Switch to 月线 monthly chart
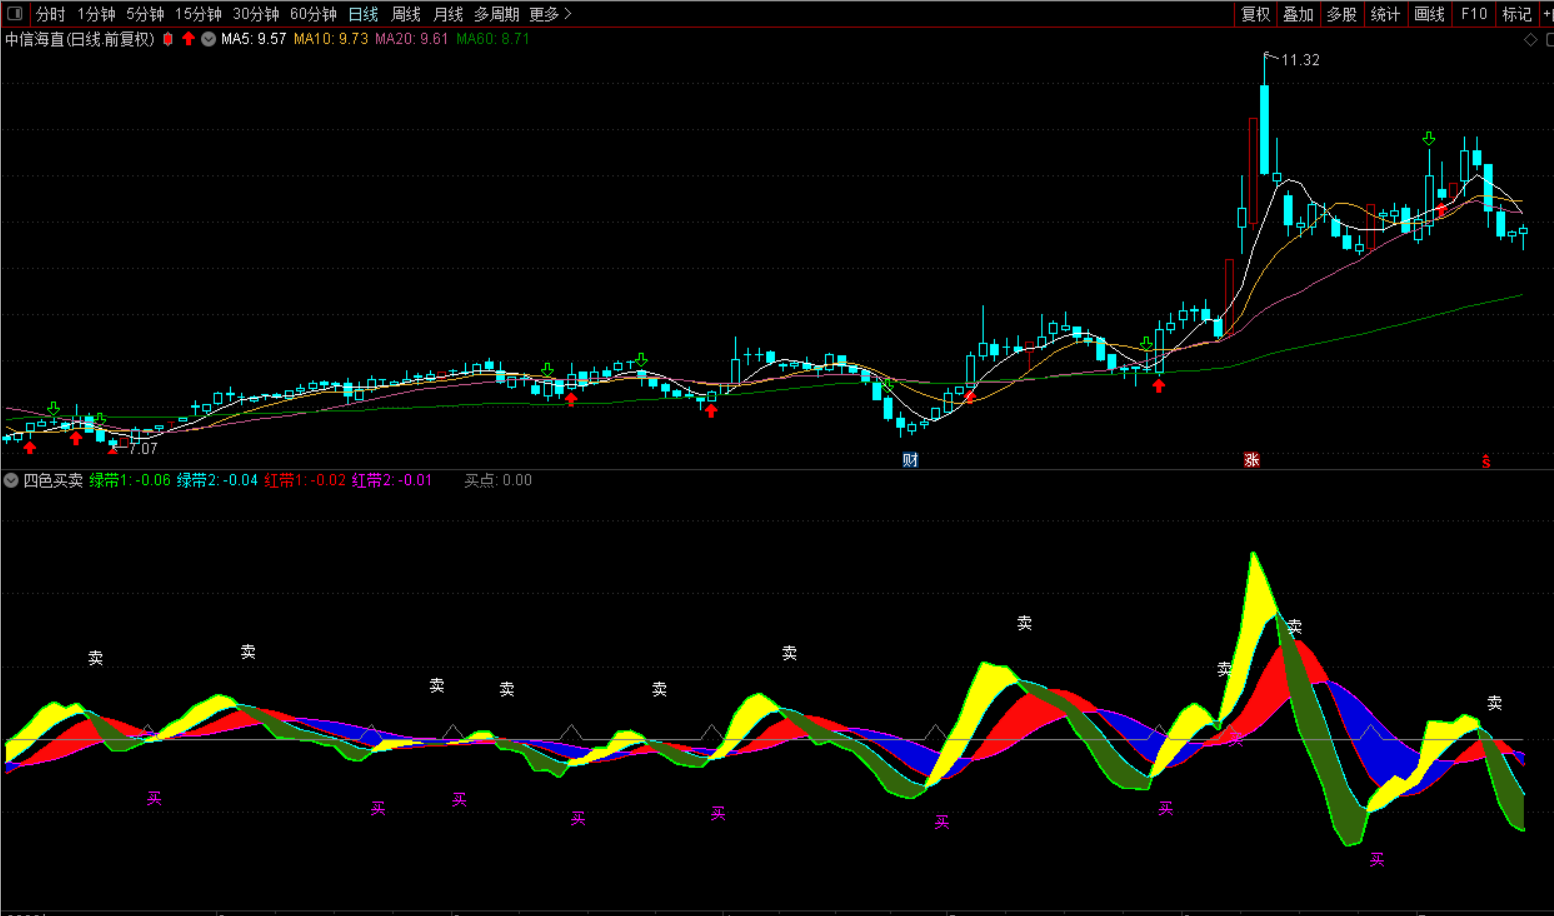The height and width of the screenshot is (916, 1554). coord(448,14)
